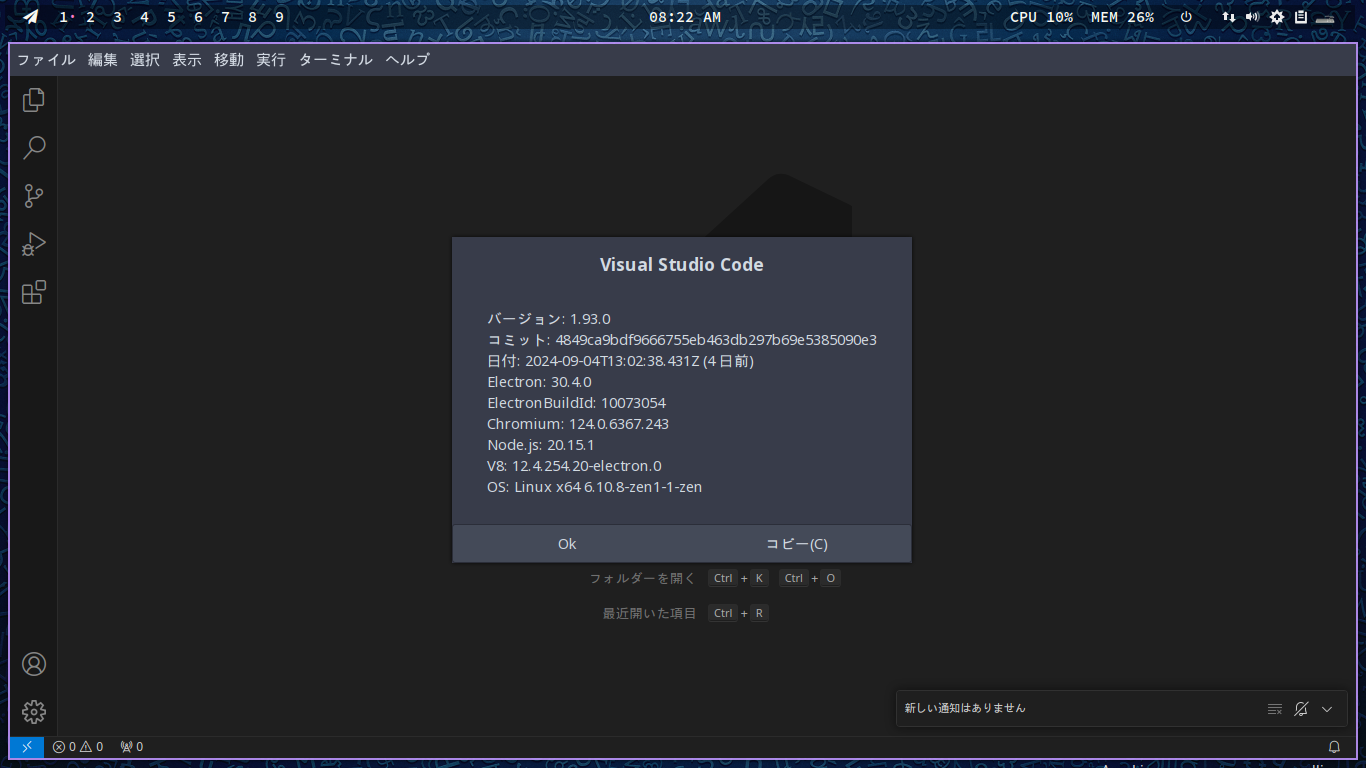
Task: Click the power icon in top bar
Action: click(1186, 17)
